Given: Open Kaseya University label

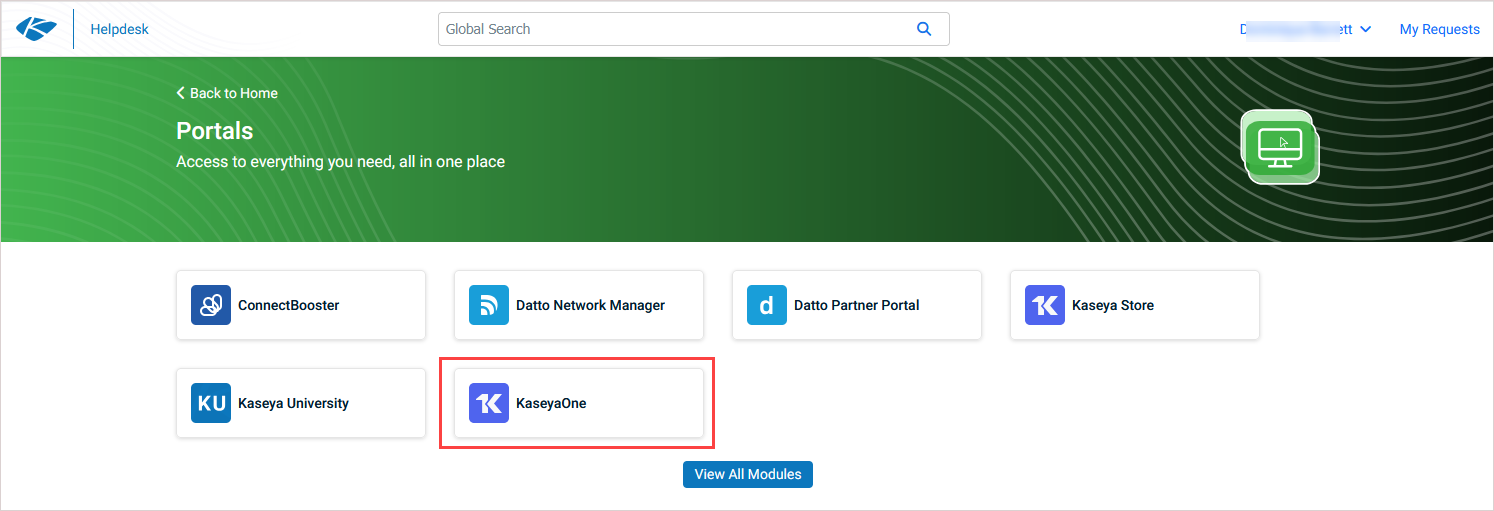Looking at the screenshot, I should (293, 403).
